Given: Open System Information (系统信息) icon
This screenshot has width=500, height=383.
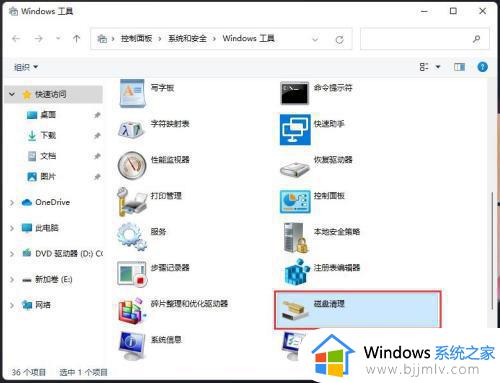Looking at the screenshot, I should click(x=132, y=346).
